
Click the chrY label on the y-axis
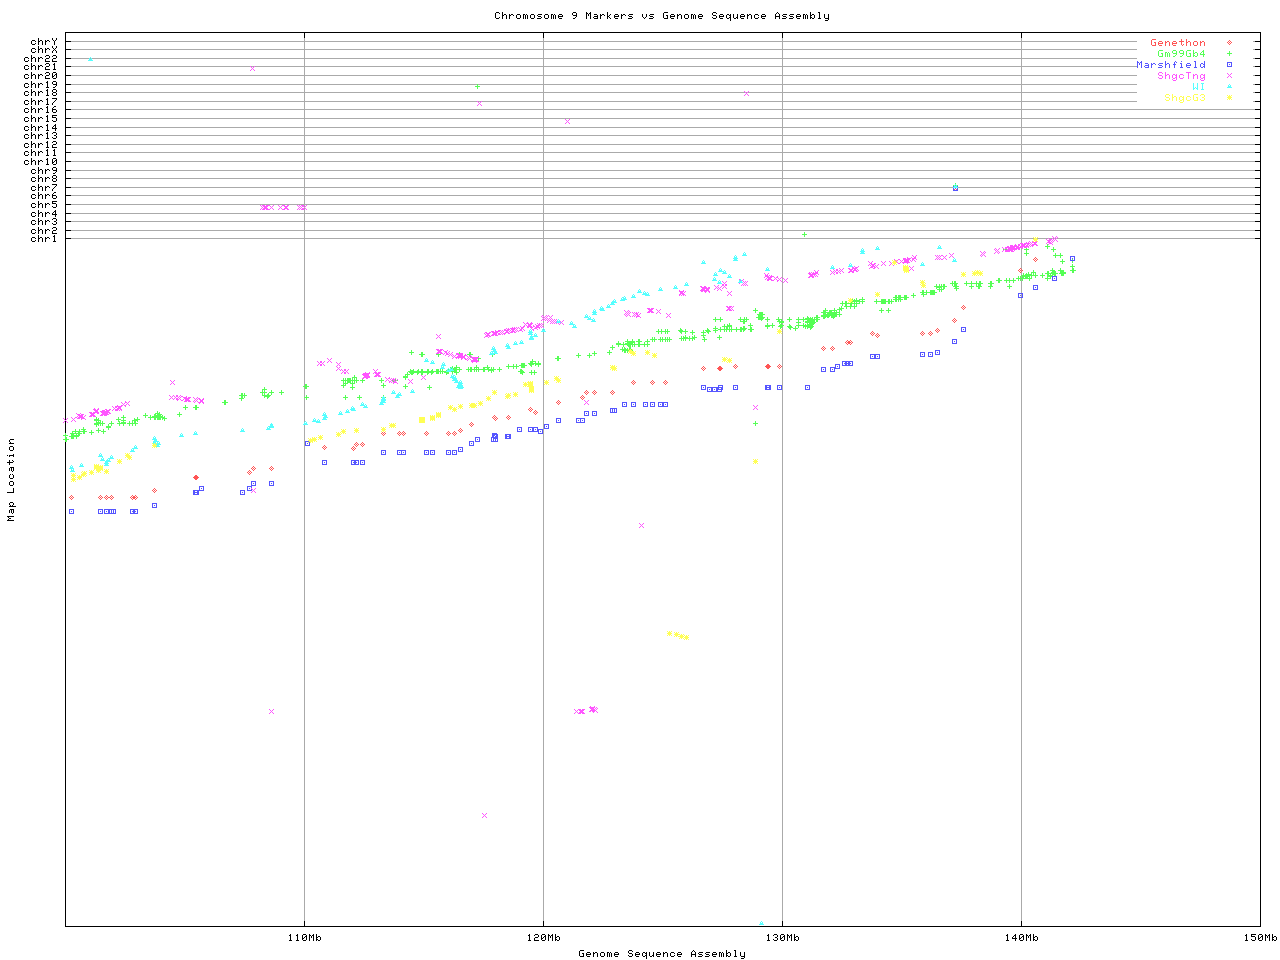pyautogui.click(x=44, y=42)
